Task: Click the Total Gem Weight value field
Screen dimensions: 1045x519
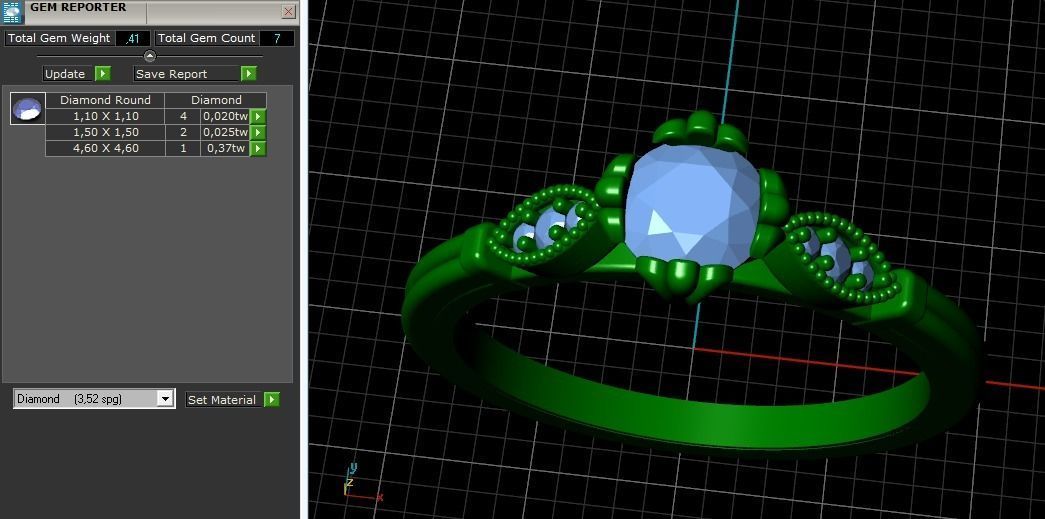Action: pyautogui.click(x=133, y=38)
